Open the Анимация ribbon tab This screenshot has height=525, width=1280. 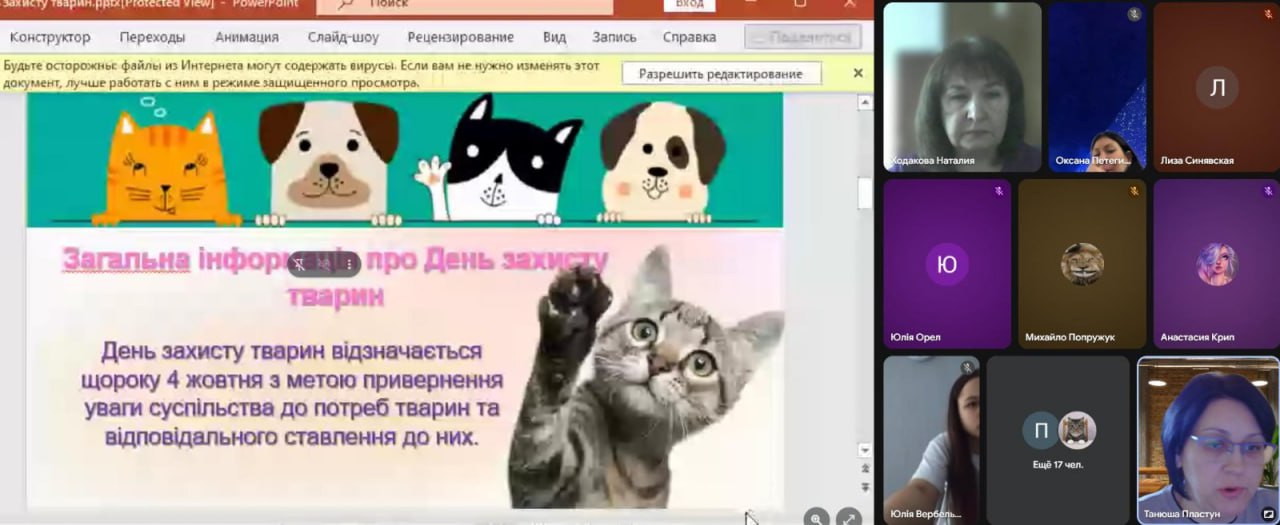pyautogui.click(x=246, y=37)
